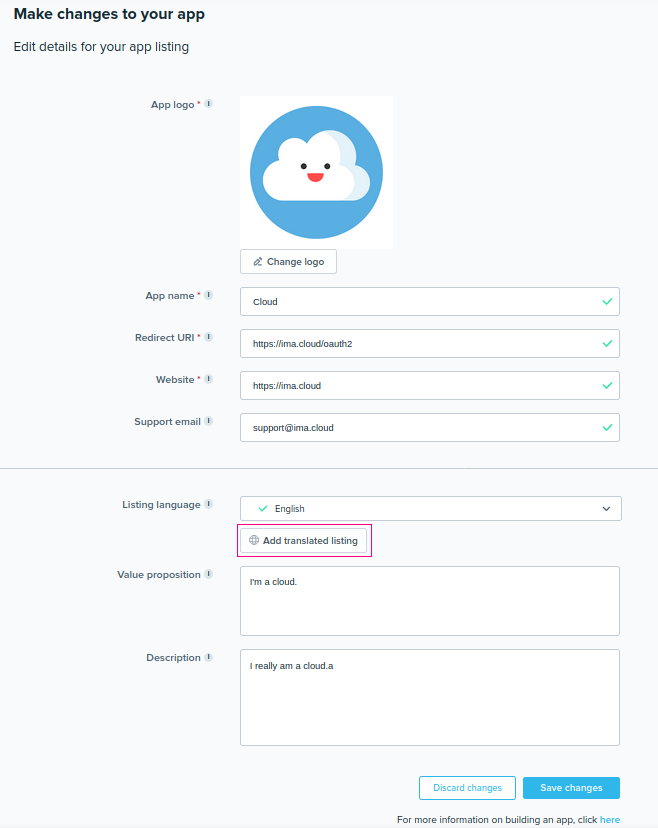Click info icon next to Website label

click(209, 379)
